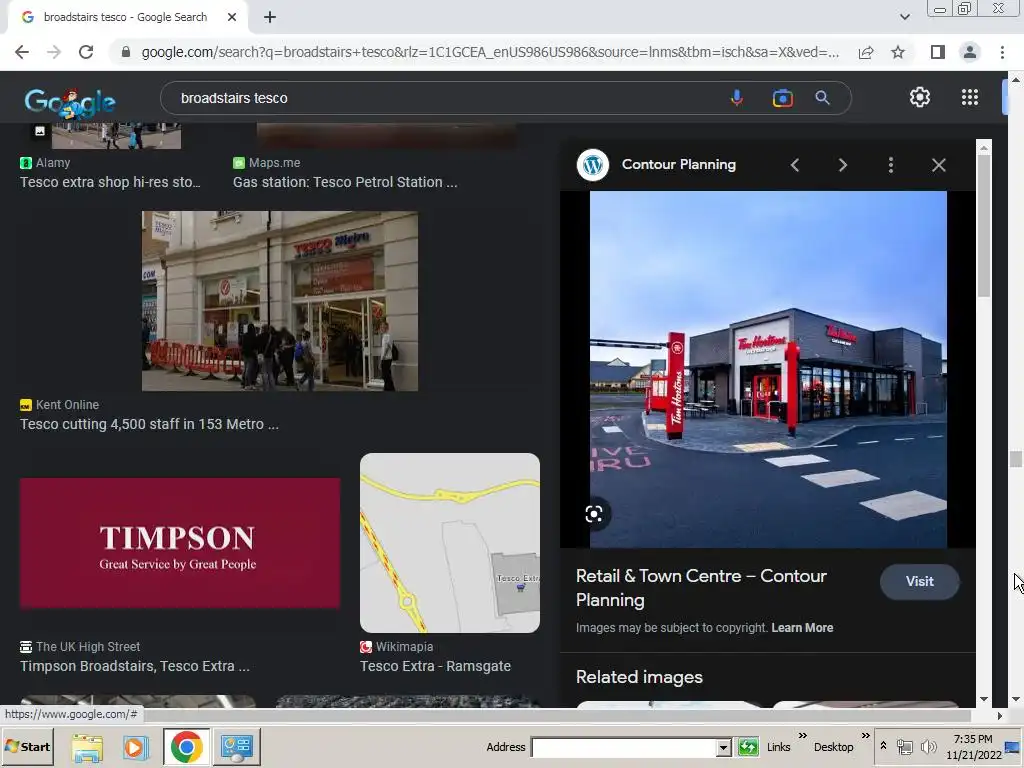Open the Chrome side panel
This screenshot has width=1024, height=768.
[x=938, y=52]
